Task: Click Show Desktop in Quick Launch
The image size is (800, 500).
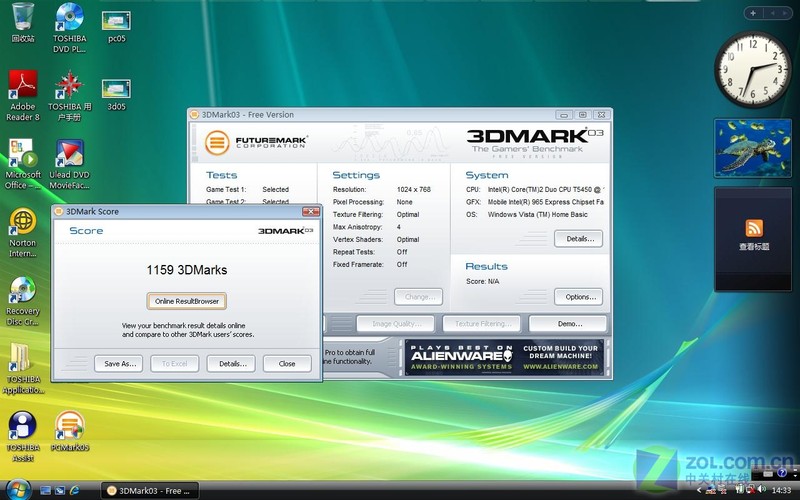Action: [45, 491]
